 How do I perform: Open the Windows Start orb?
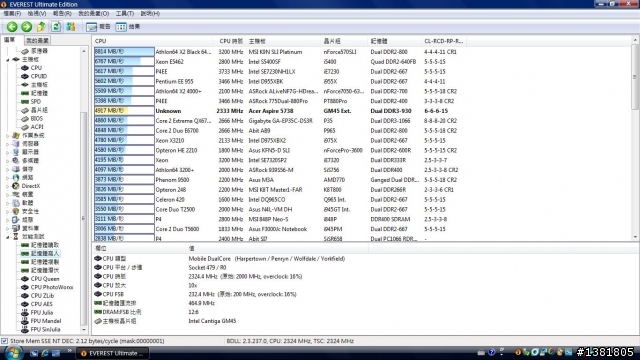click(x=13, y=353)
